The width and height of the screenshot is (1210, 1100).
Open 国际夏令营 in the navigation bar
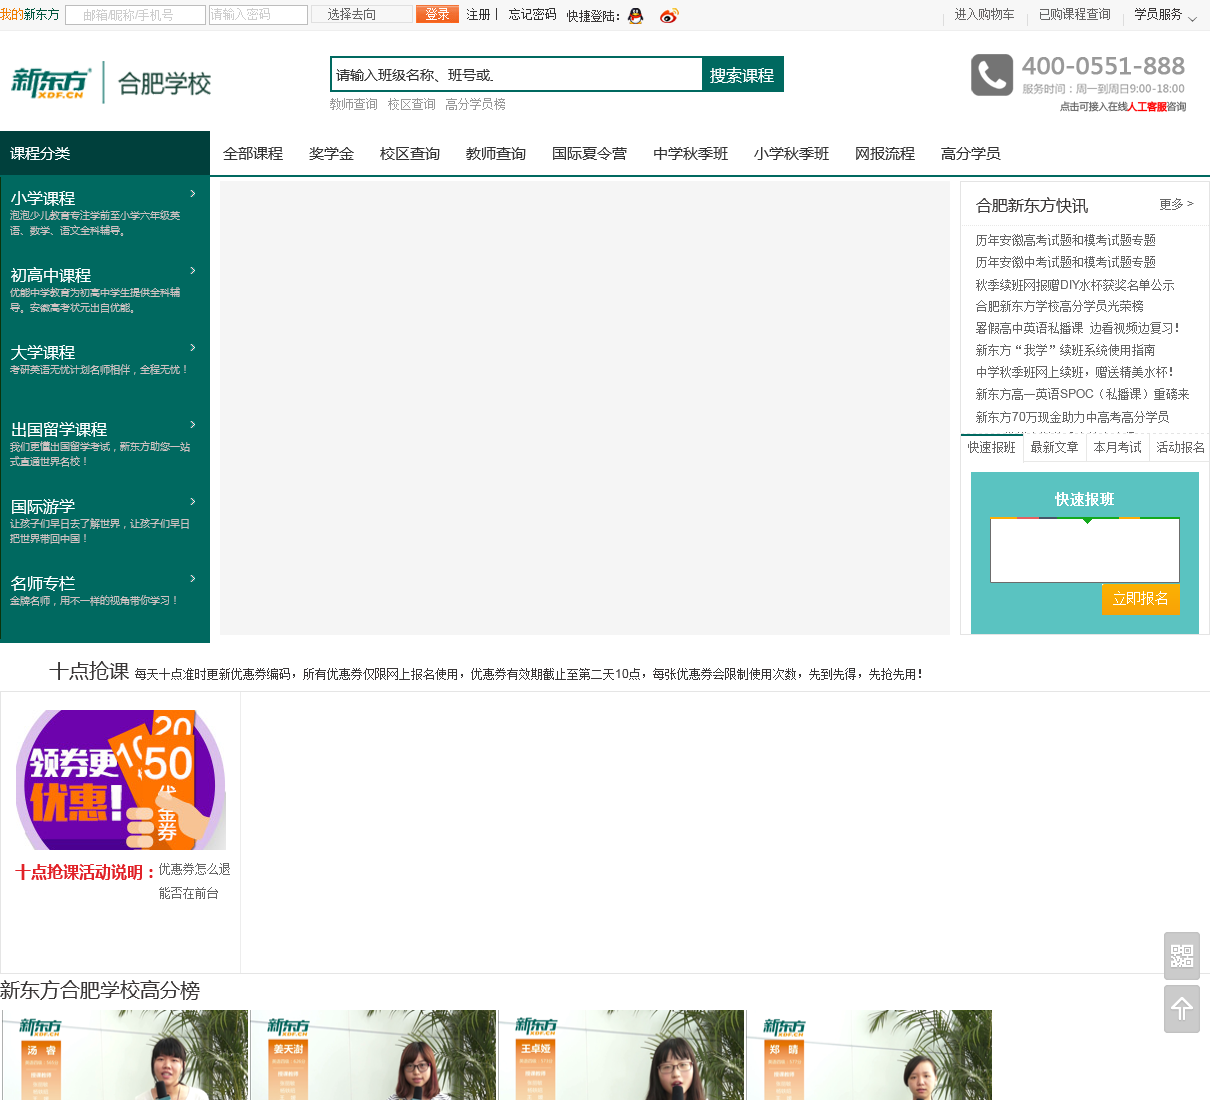(x=589, y=154)
